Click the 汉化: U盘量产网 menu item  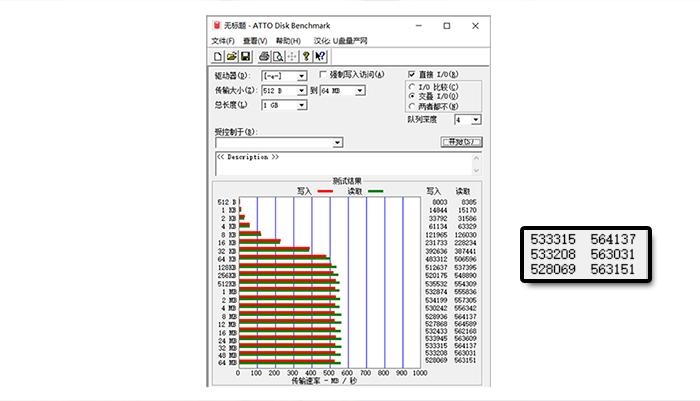[340, 41]
